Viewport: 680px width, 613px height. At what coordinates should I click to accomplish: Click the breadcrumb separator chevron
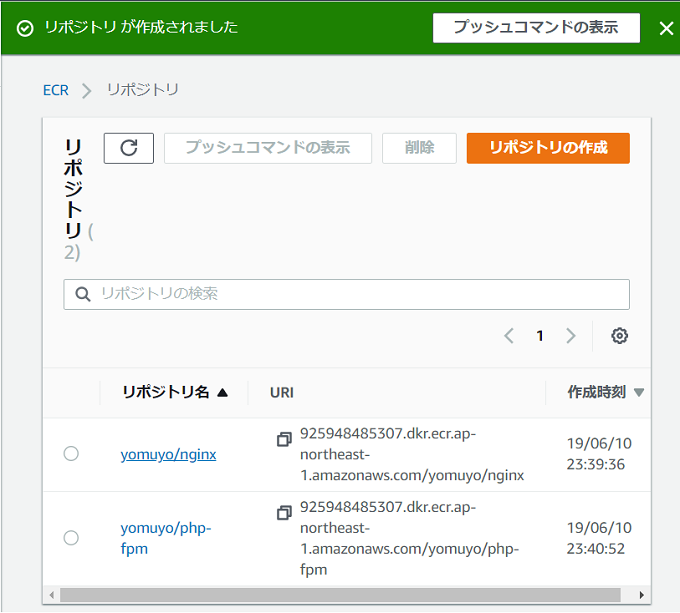(87, 91)
